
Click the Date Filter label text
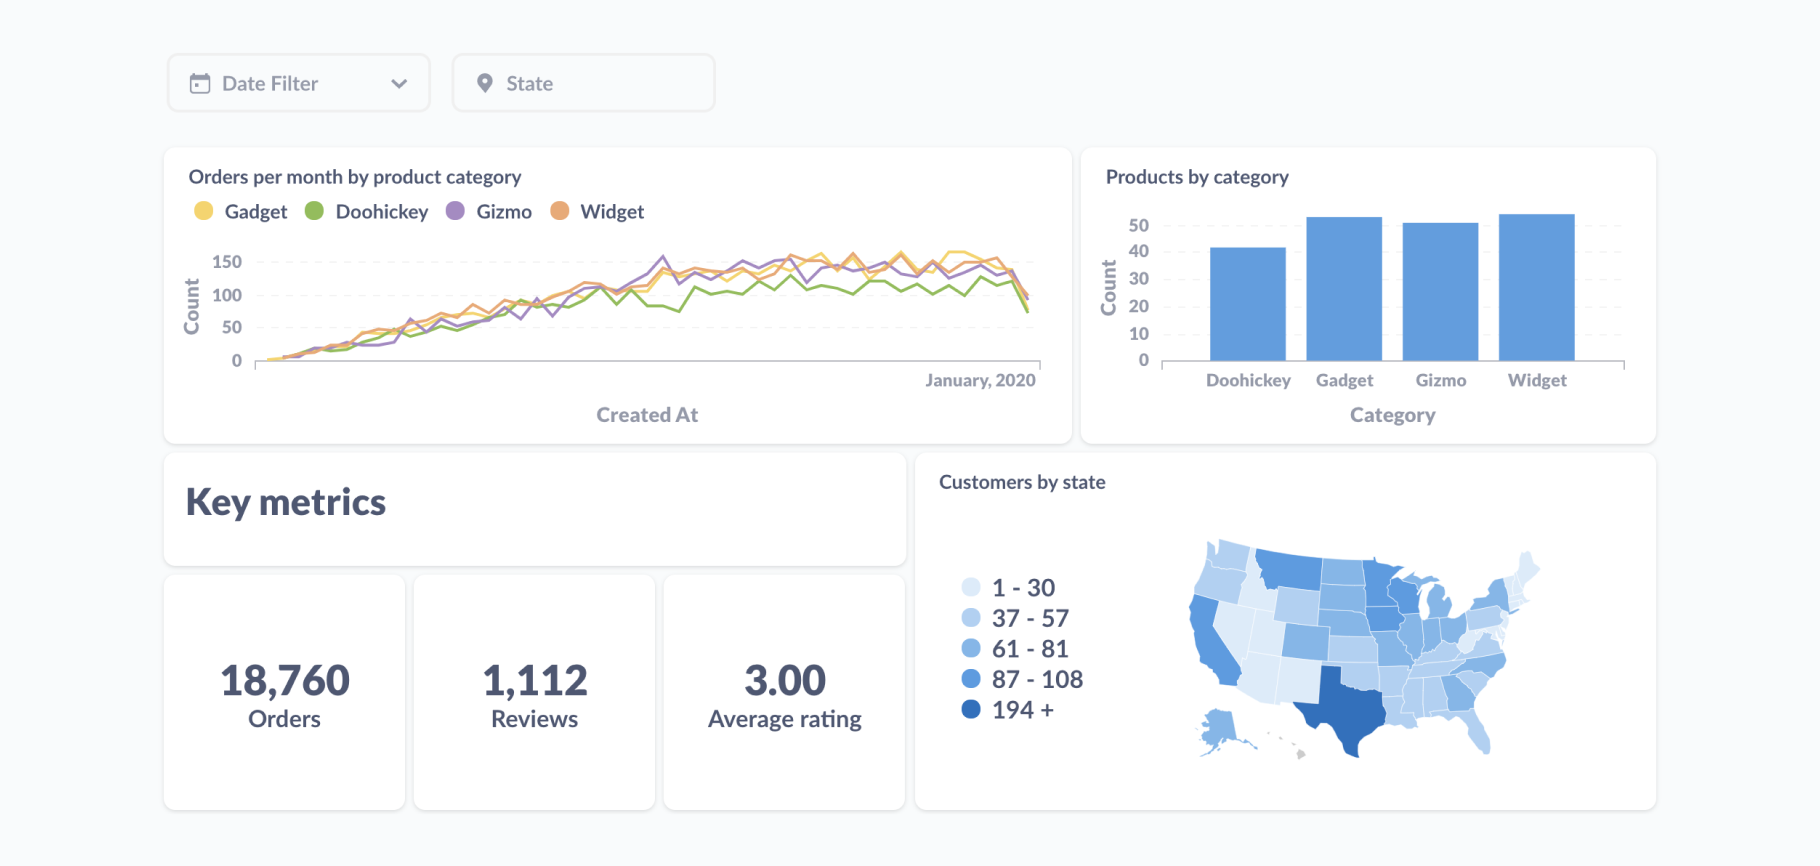[270, 84]
